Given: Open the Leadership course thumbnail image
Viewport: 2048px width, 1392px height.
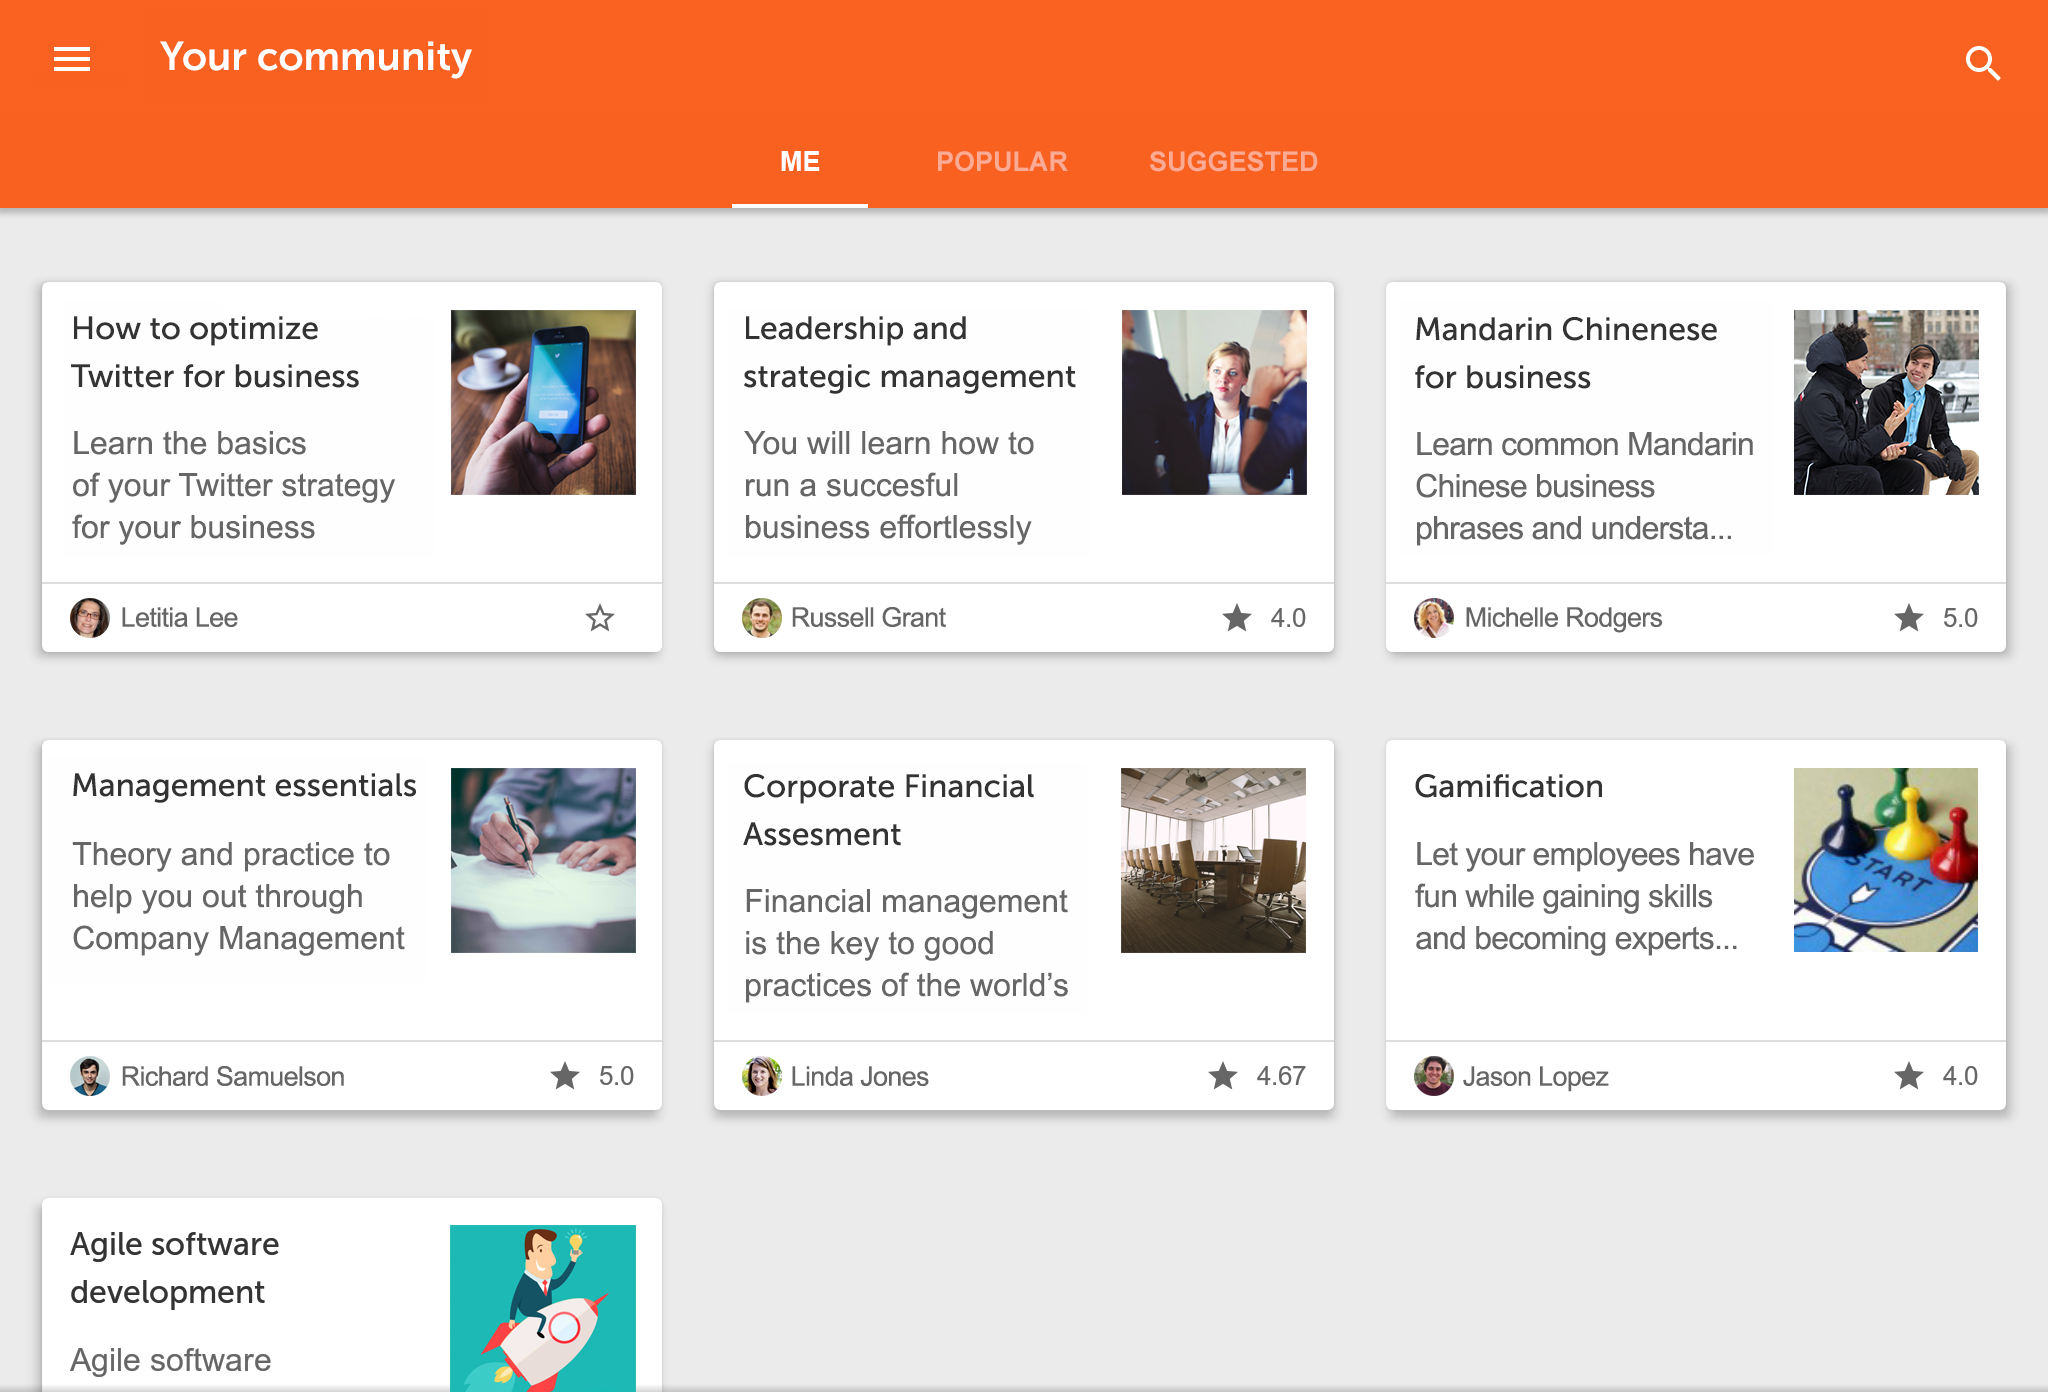Looking at the screenshot, I should click(x=1214, y=402).
